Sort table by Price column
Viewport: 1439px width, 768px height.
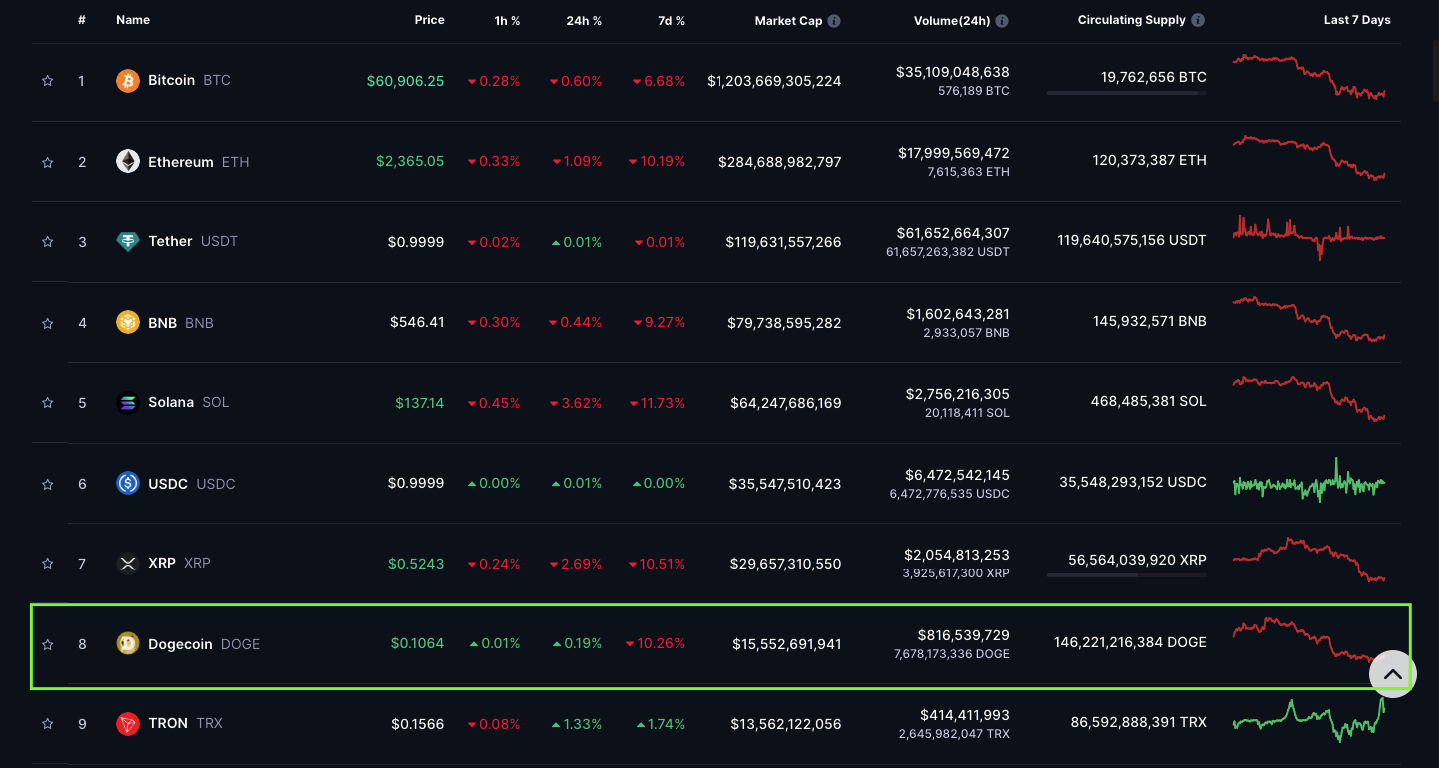(430, 20)
